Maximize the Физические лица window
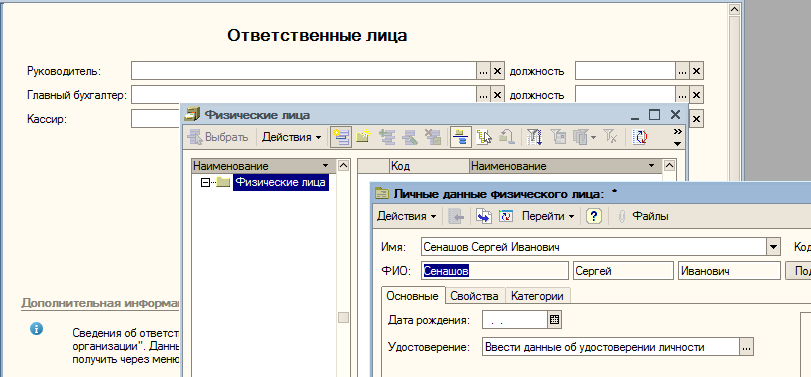 655,115
